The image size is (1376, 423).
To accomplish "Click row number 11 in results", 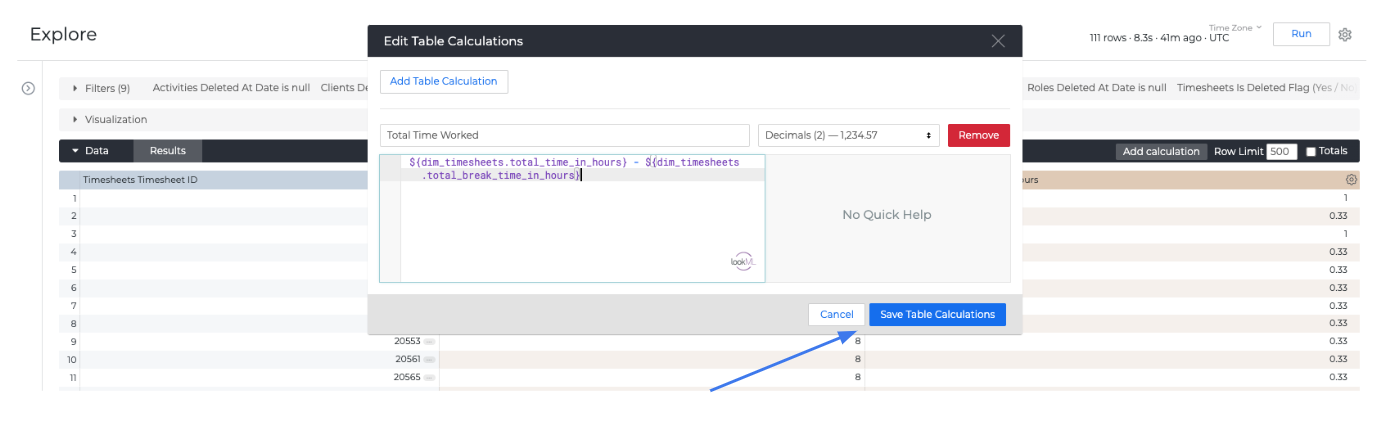I will click(72, 377).
